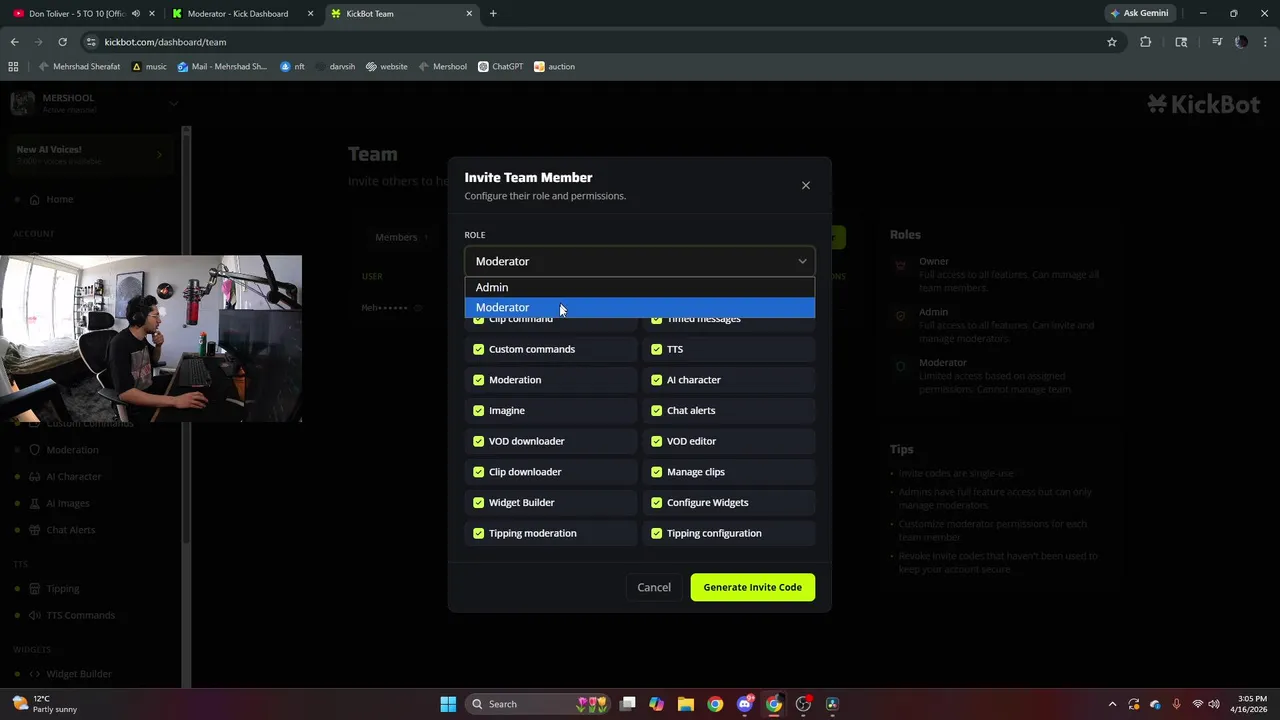1280x720 pixels.
Task: Toggle the Moderation permission checkbox
Action: tap(478, 380)
